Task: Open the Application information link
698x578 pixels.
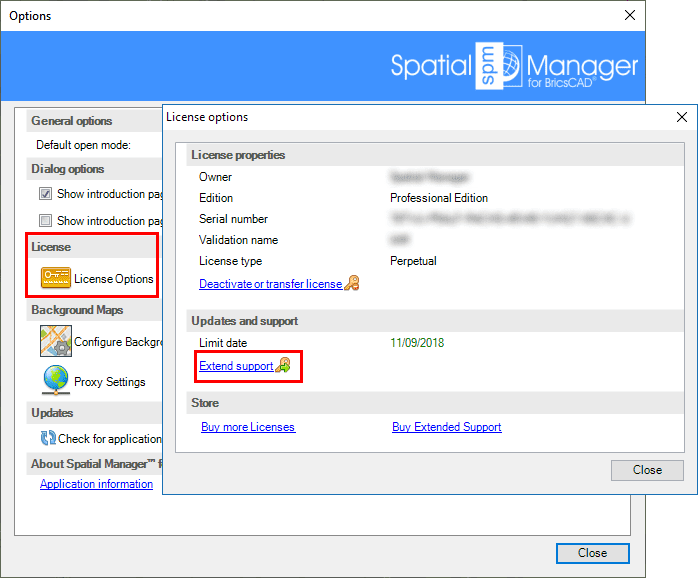Action: coord(96,484)
